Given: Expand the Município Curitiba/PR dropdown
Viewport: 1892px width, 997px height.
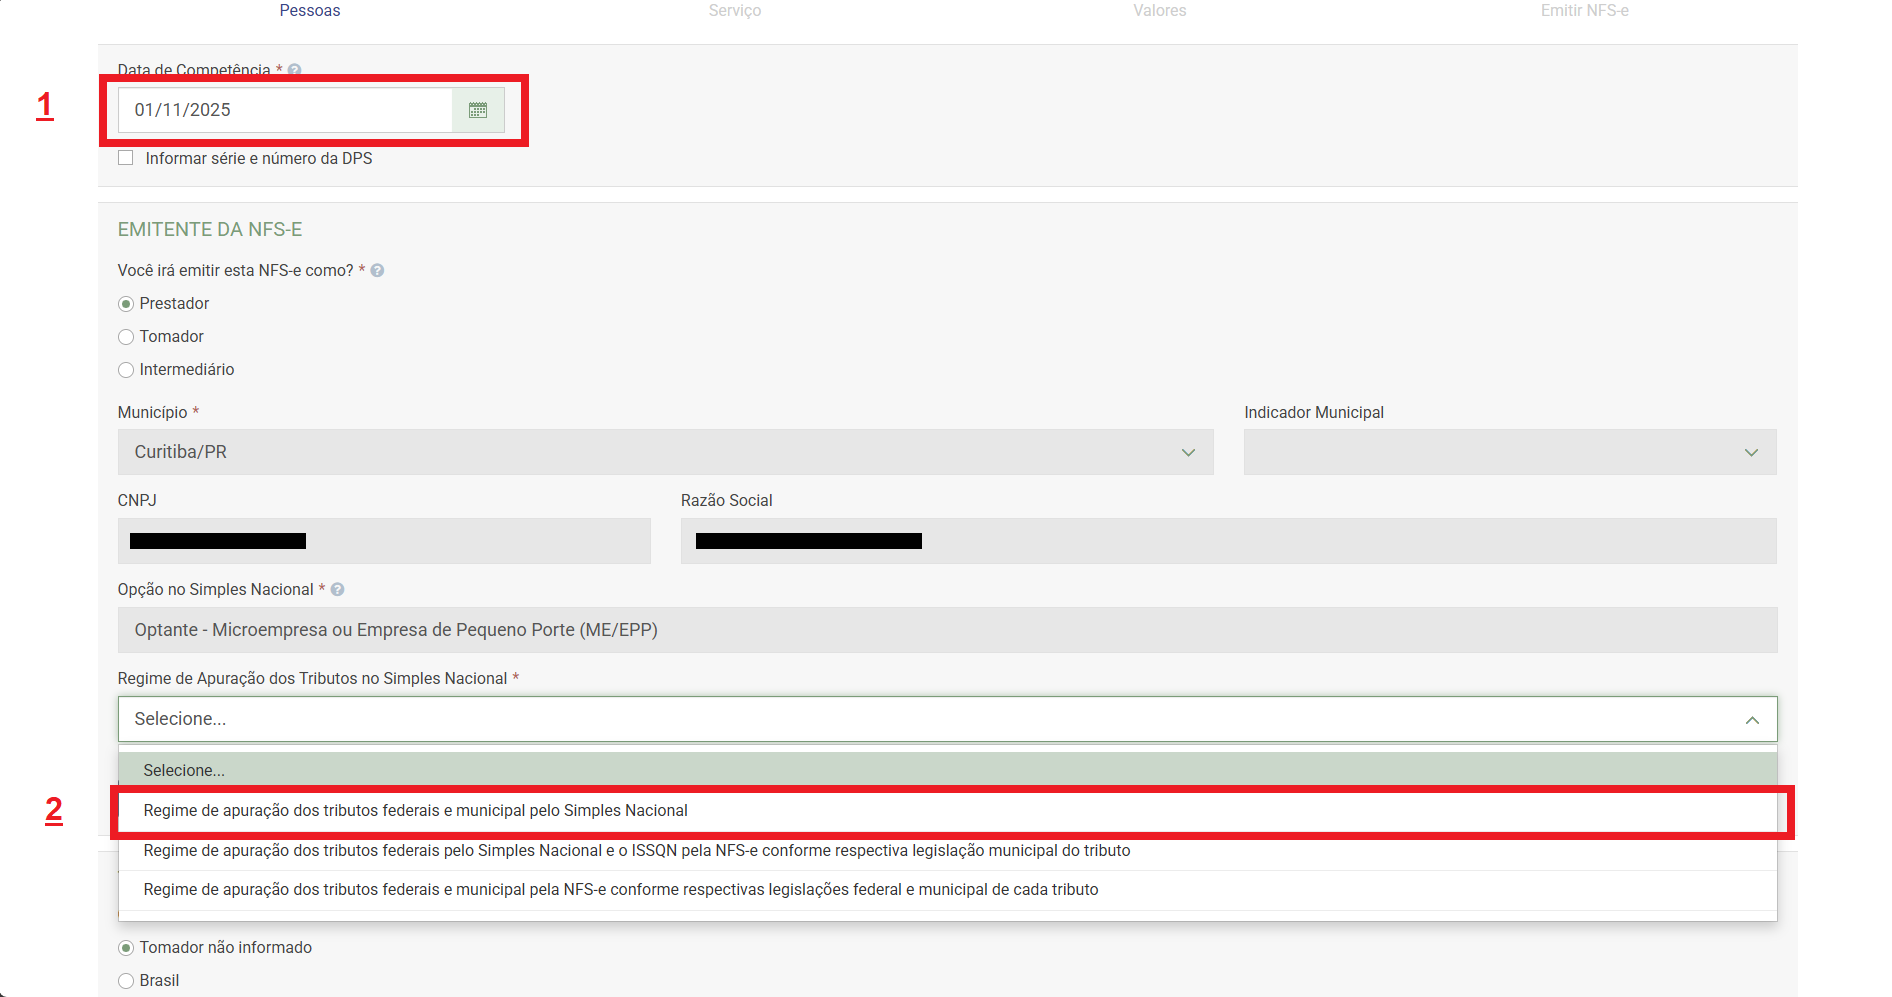Looking at the screenshot, I should (x=665, y=452).
